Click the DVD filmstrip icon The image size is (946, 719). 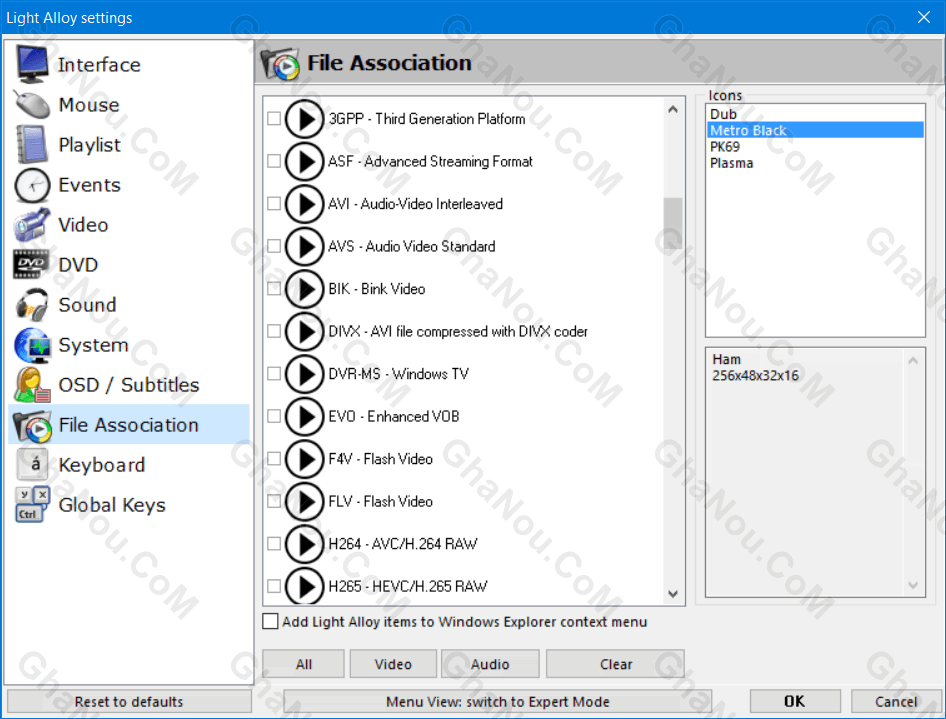point(31,264)
